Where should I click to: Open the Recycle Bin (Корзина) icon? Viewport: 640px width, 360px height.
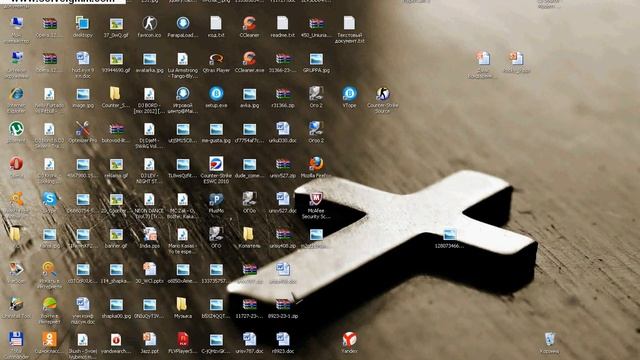(549, 340)
